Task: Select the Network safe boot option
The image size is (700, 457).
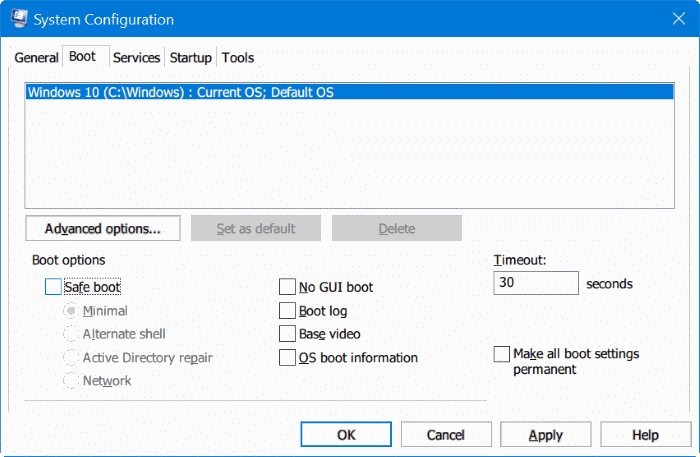Action: click(71, 381)
